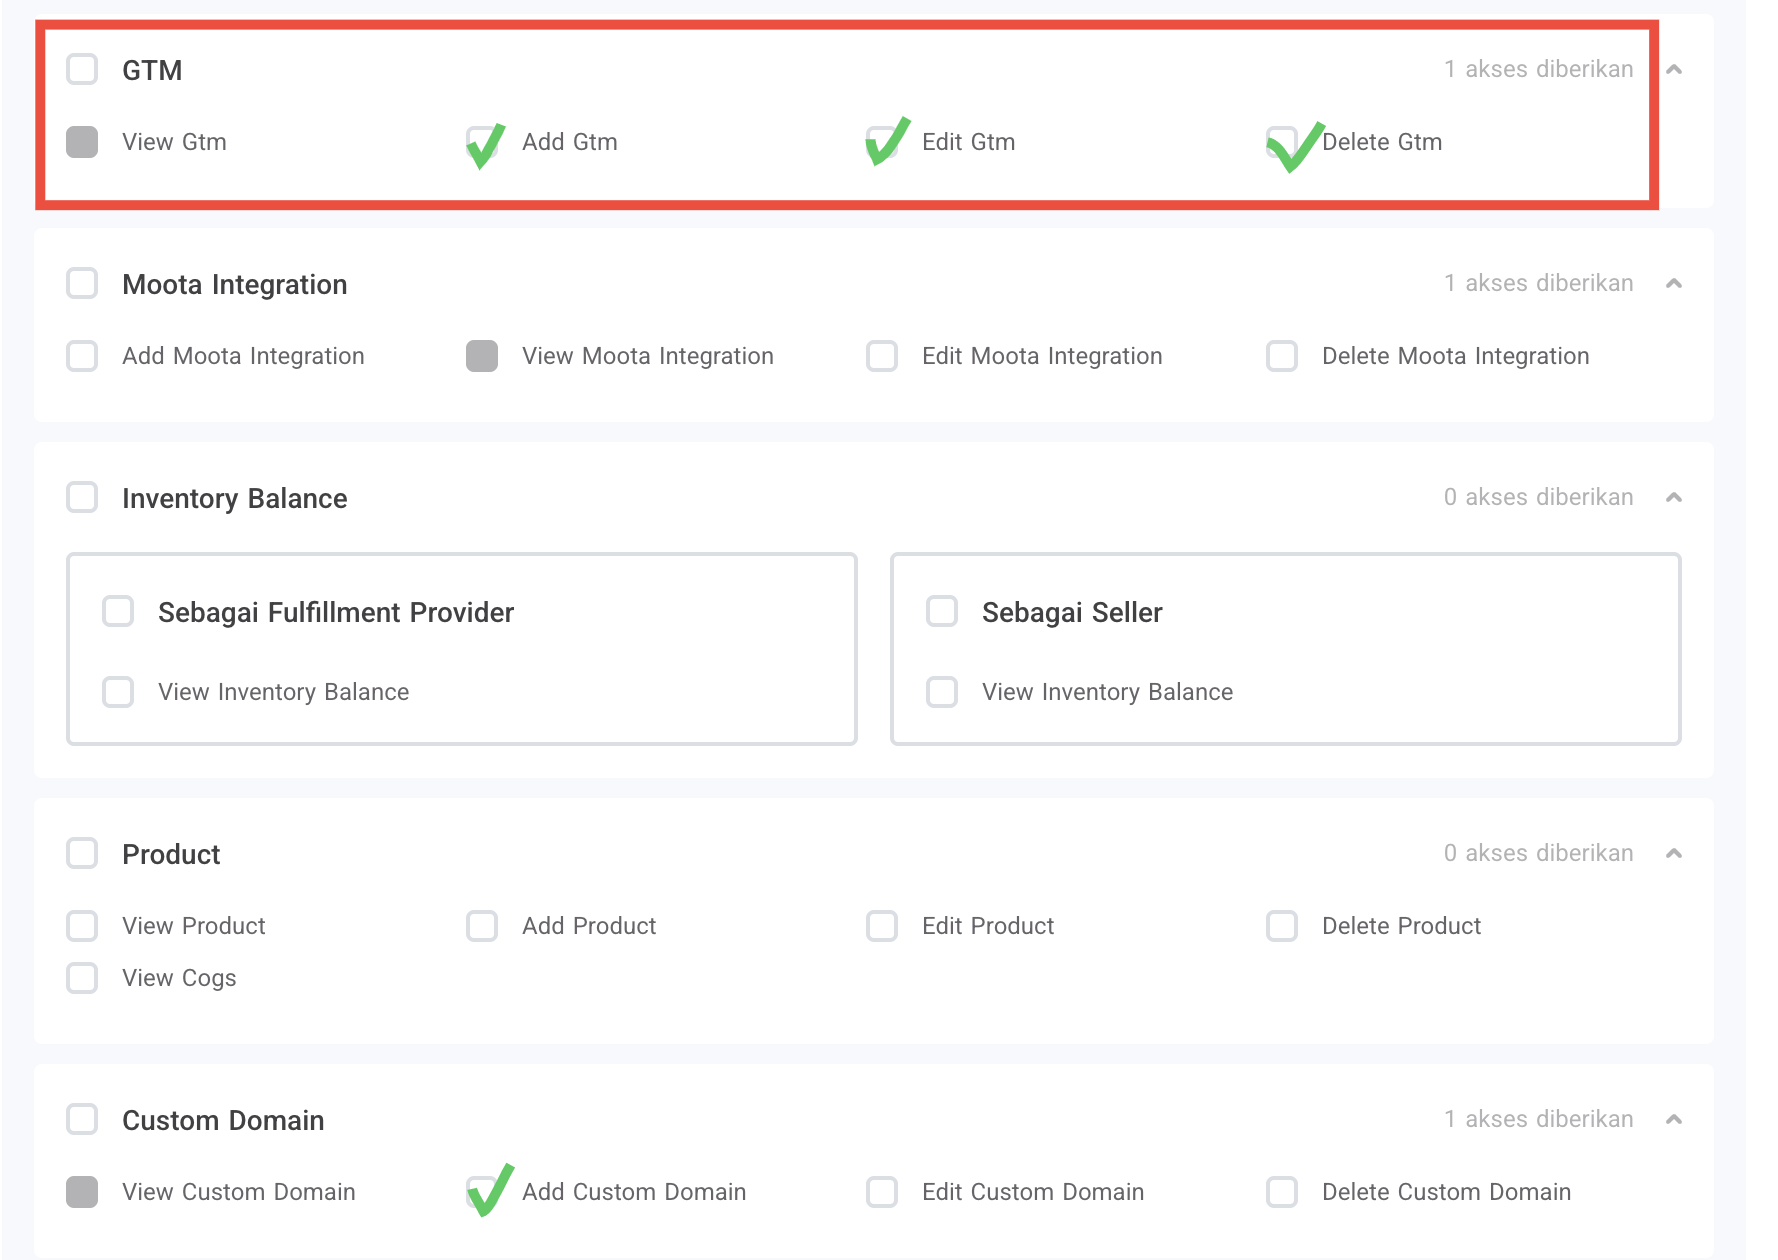Screen dimensions: 1778x1260
Task: Collapse the Custom Domain section
Action: coord(1674,1120)
